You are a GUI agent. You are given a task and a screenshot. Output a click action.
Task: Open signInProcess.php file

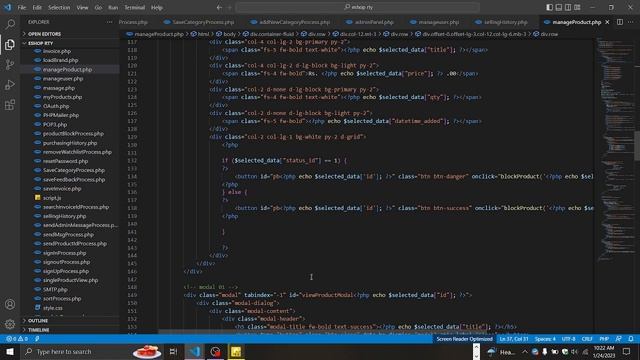(x=64, y=253)
